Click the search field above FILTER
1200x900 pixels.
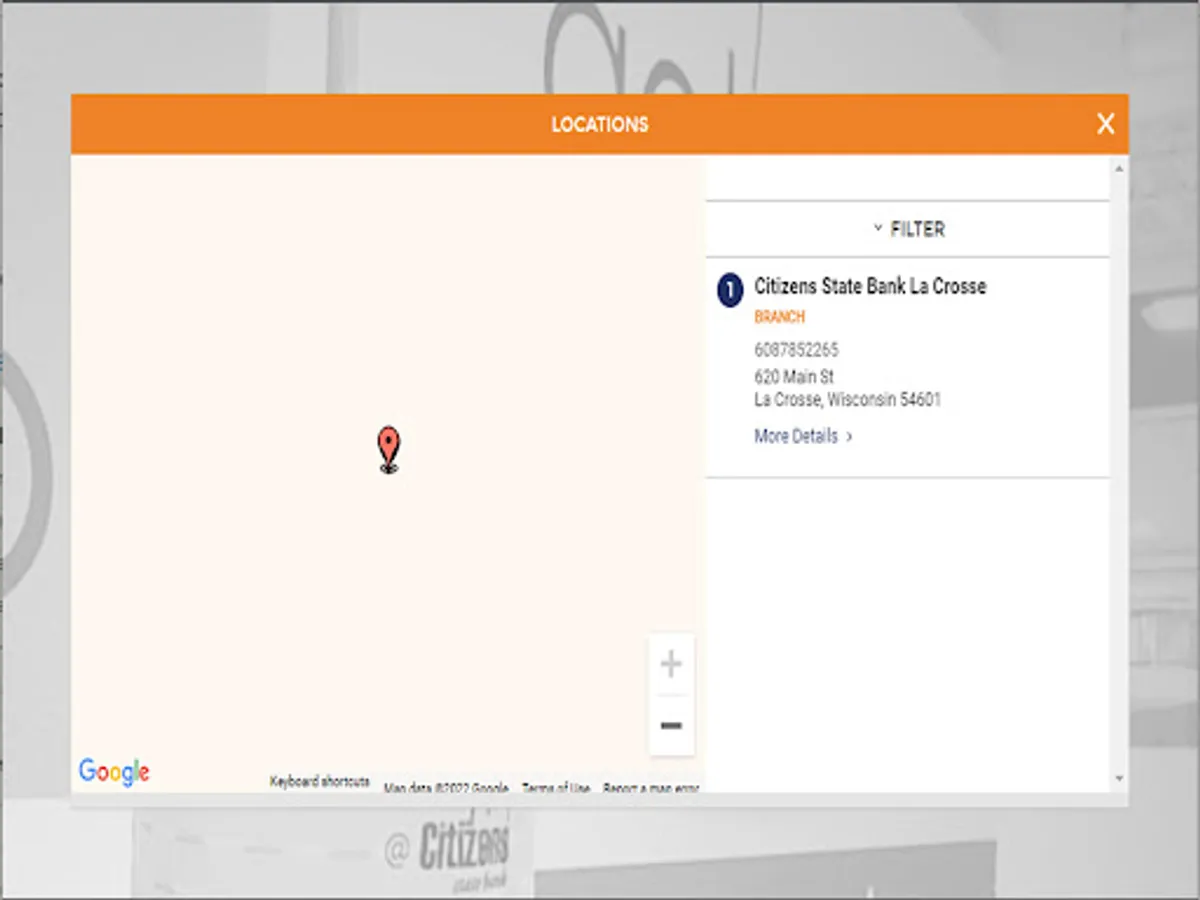pos(908,178)
